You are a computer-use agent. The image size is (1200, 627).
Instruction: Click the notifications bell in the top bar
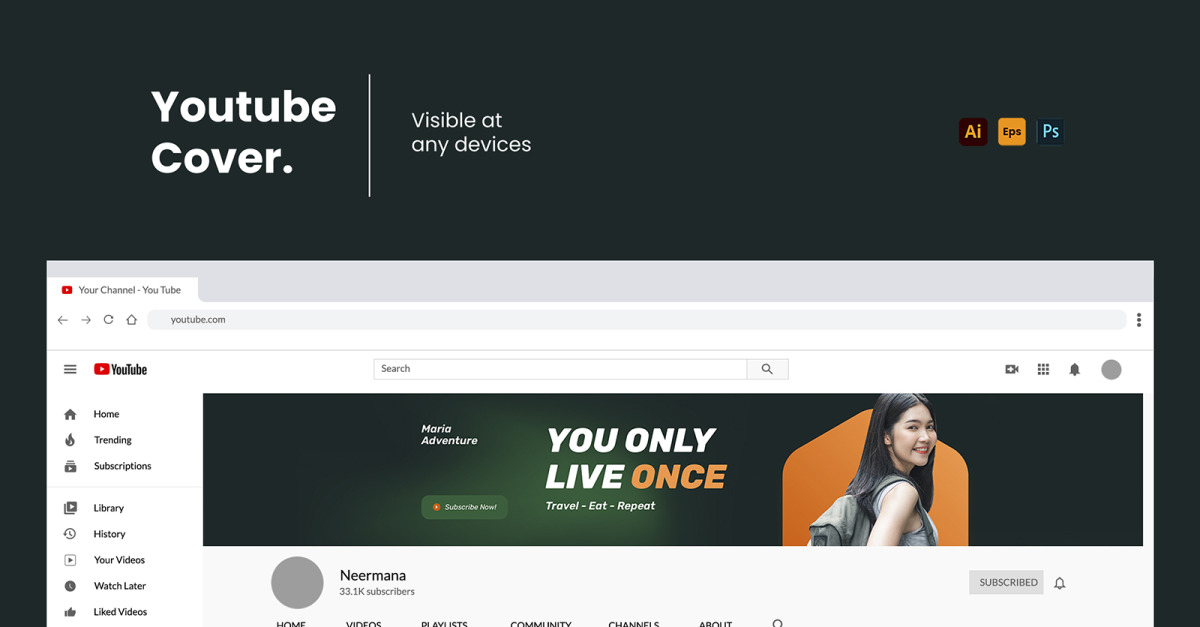[x=1074, y=369]
